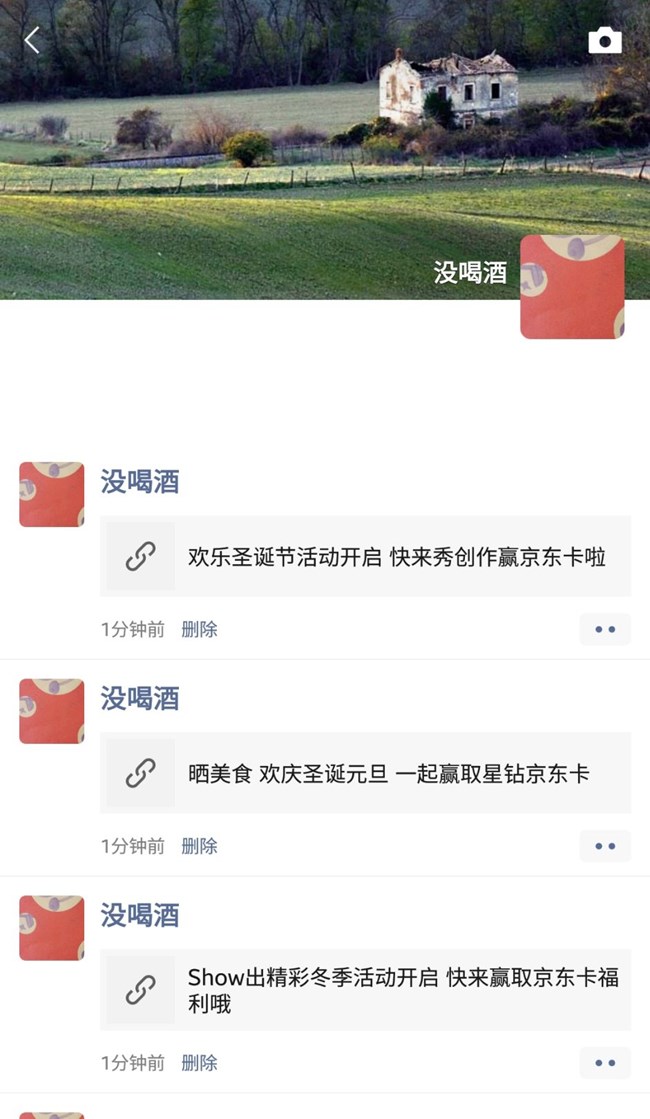Open the large profile avatar on the cover
Viewport: 650px width, 1119px height.
[572, 287]
